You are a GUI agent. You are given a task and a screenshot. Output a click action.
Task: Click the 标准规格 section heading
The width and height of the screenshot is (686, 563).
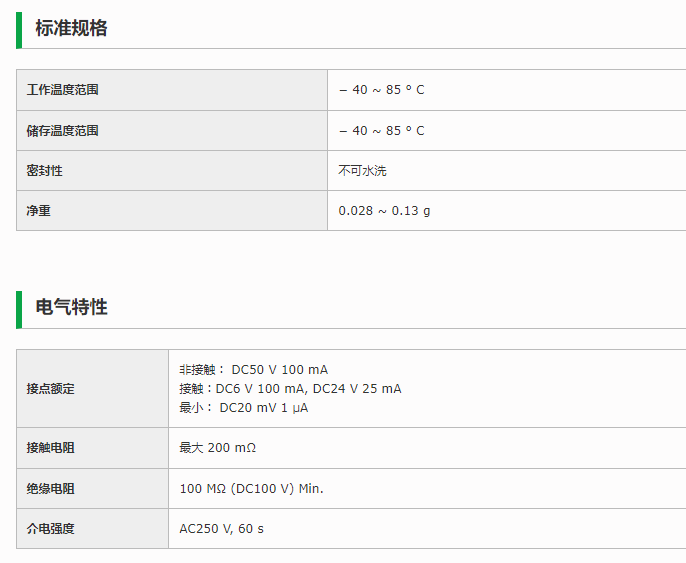(x=71, y=28)
